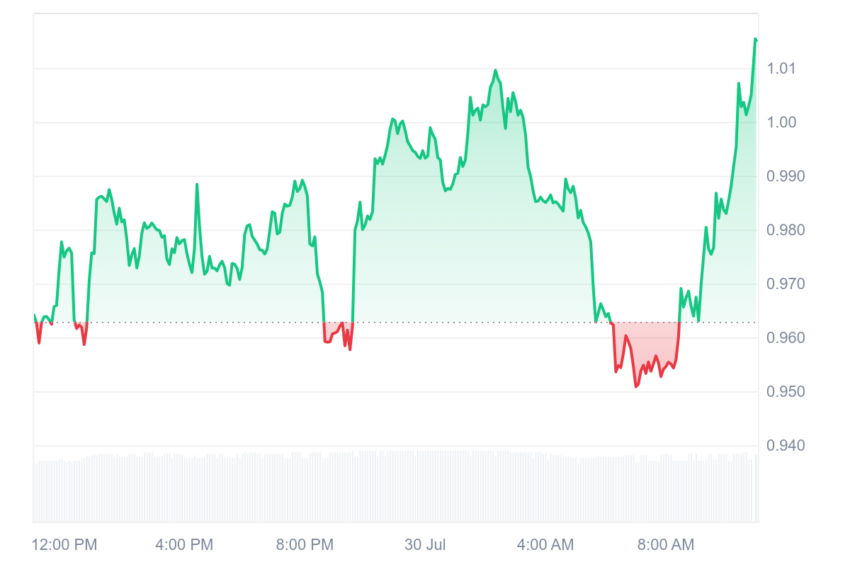Select the lowest red trough near 0.950
Image resolution: width=850 pixels, height=567 pixels.
tap(636, 386)
